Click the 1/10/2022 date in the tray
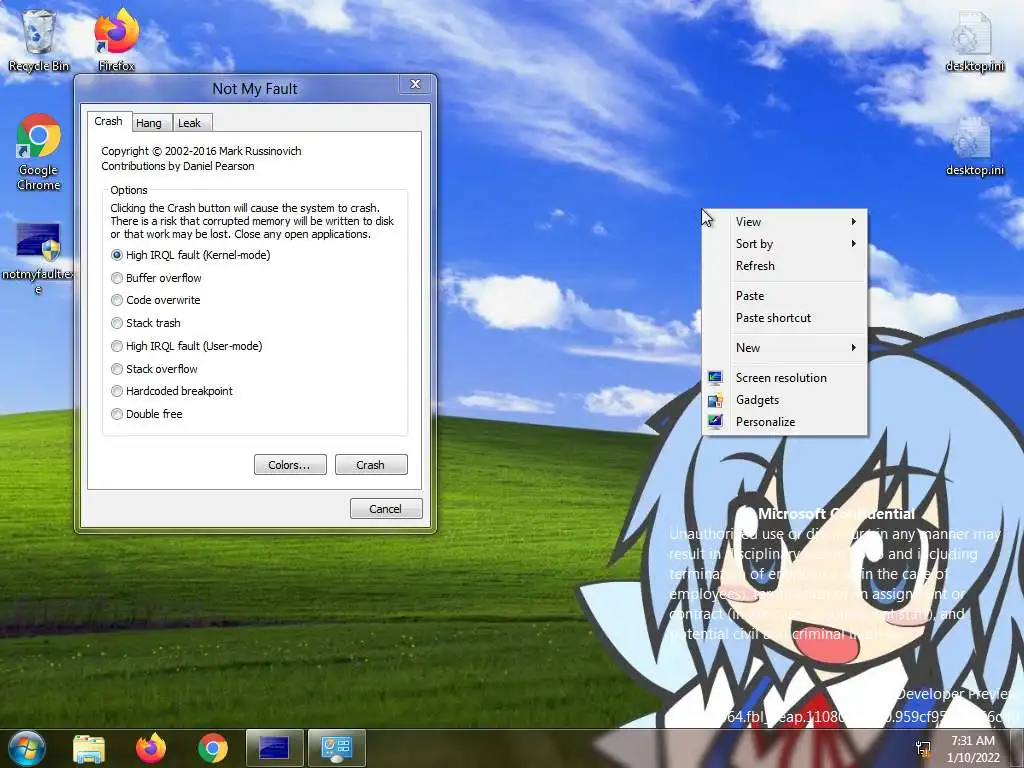 (x=973, y=758)
